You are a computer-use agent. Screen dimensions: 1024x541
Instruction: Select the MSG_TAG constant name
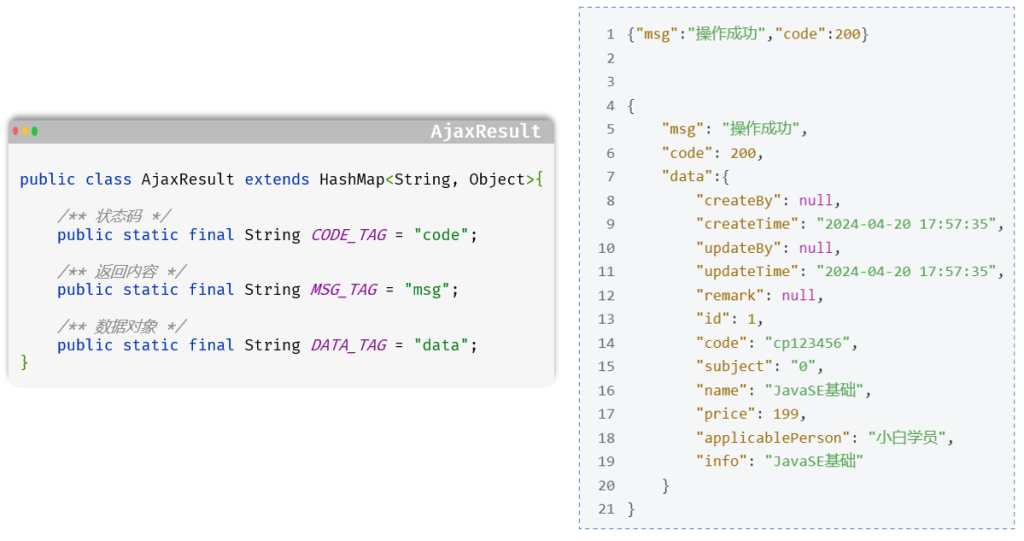[x=344, y=290]
